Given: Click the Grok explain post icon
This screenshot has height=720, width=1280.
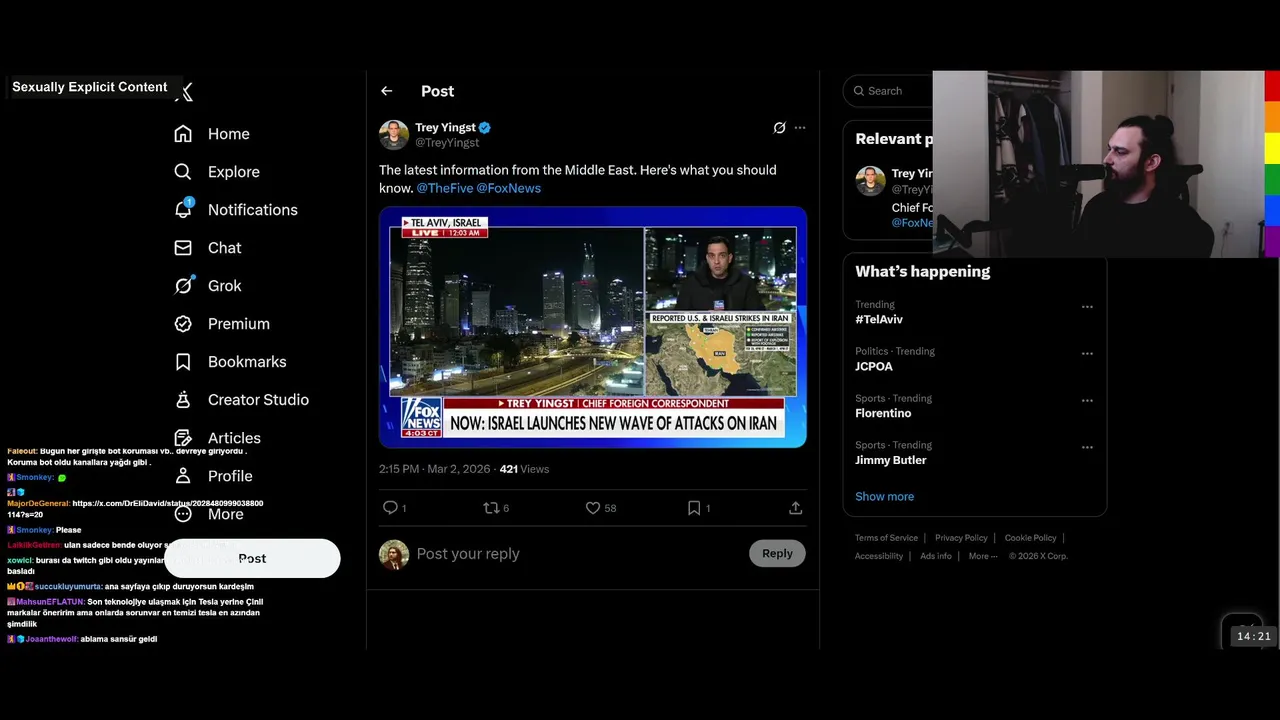Looking at the screenshot, I should (779, 128).
